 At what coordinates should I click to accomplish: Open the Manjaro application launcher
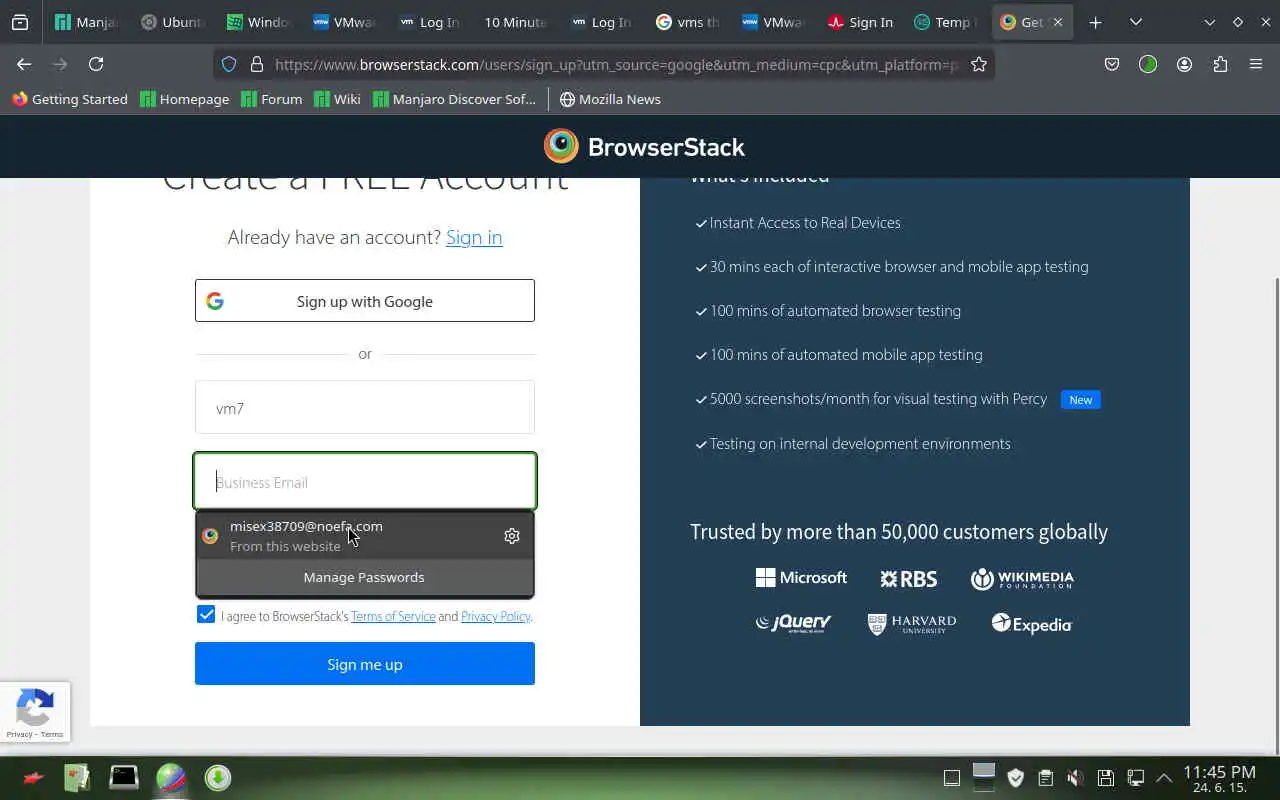33,777
